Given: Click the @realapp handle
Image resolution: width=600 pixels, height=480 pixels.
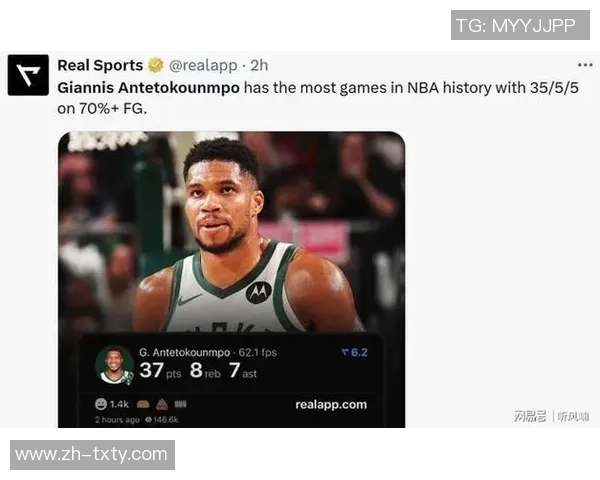Looking at the screenshot, I should tap(203, 65).
